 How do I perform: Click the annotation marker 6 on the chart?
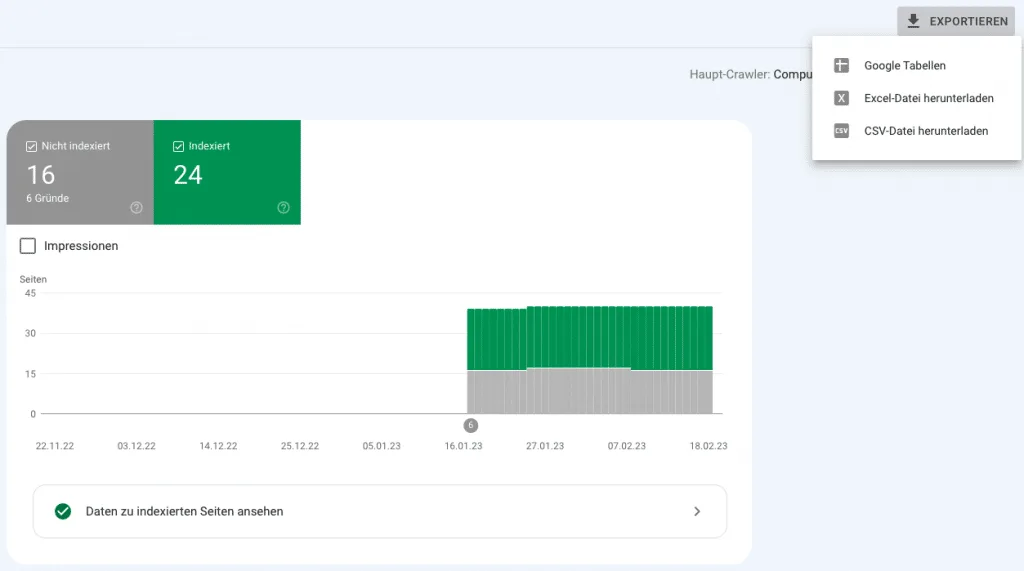point(471,425)
